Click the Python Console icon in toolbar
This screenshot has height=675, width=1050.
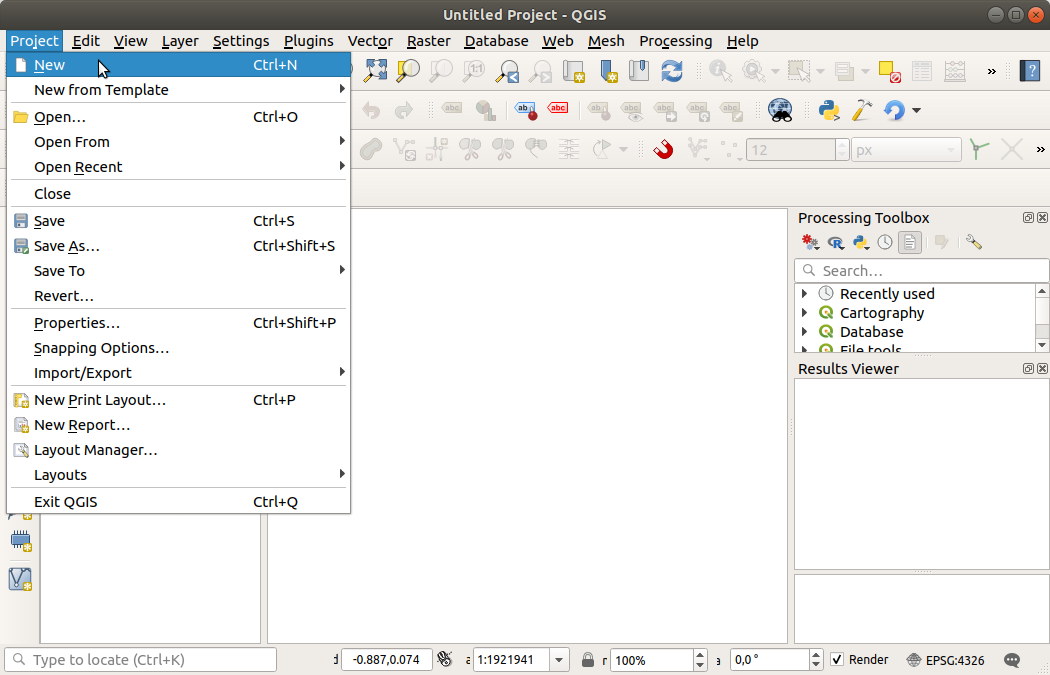[828, 110]
